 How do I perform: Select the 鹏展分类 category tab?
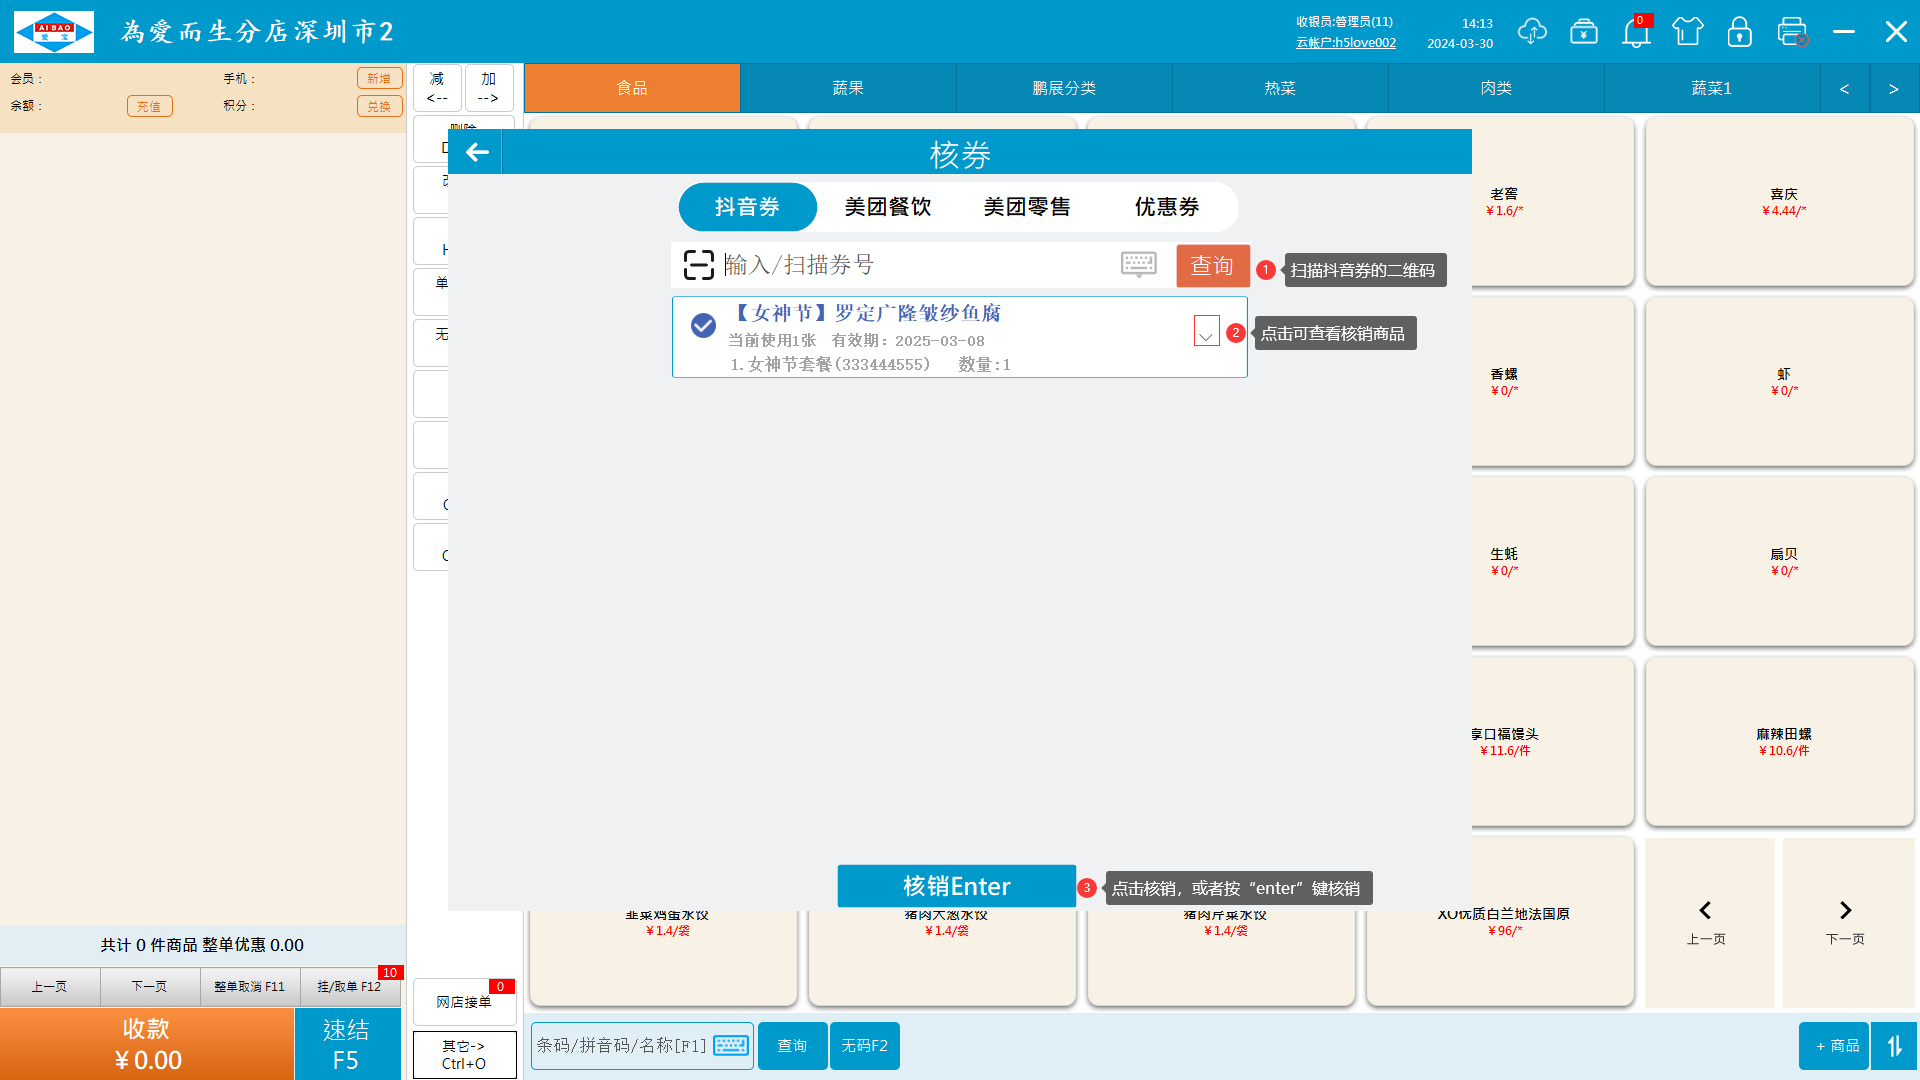1064,88
